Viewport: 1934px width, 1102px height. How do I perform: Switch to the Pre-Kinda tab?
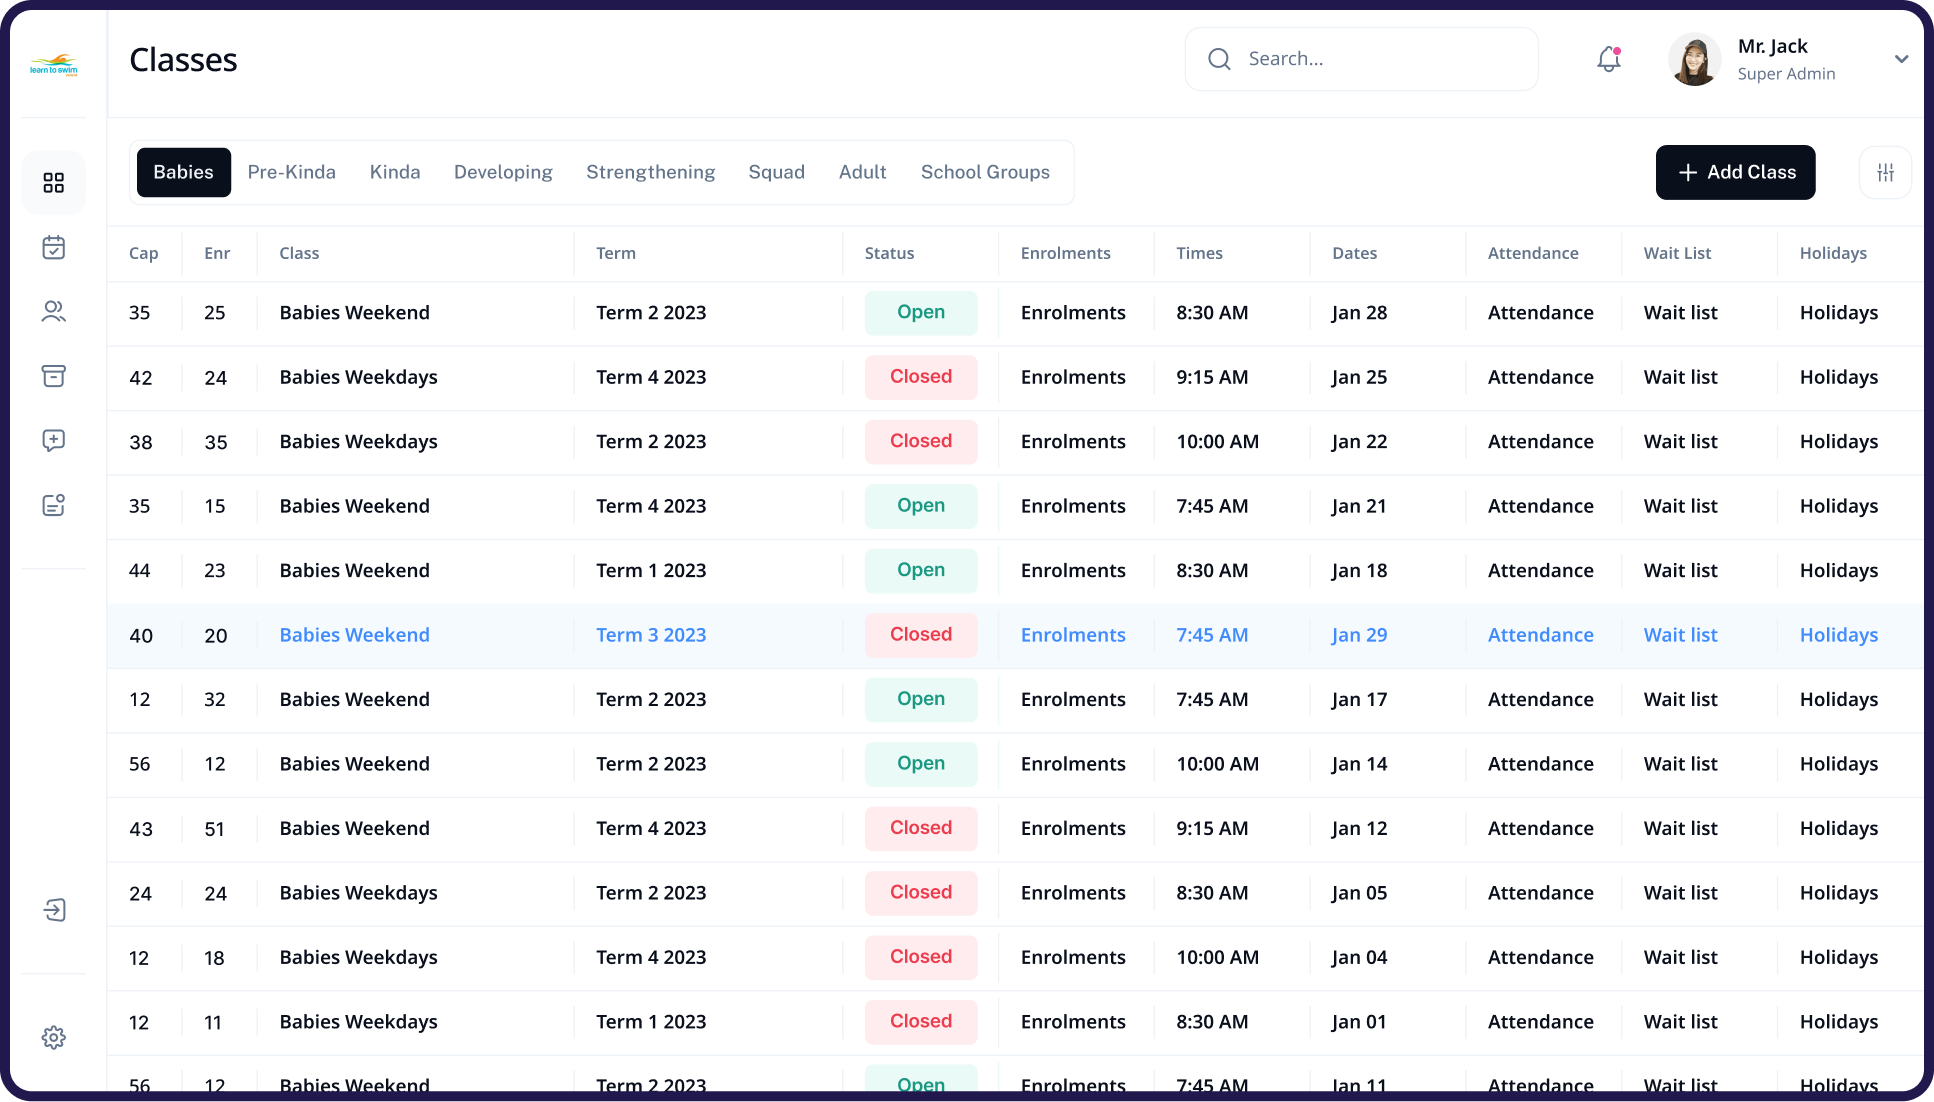click(291, 172)
